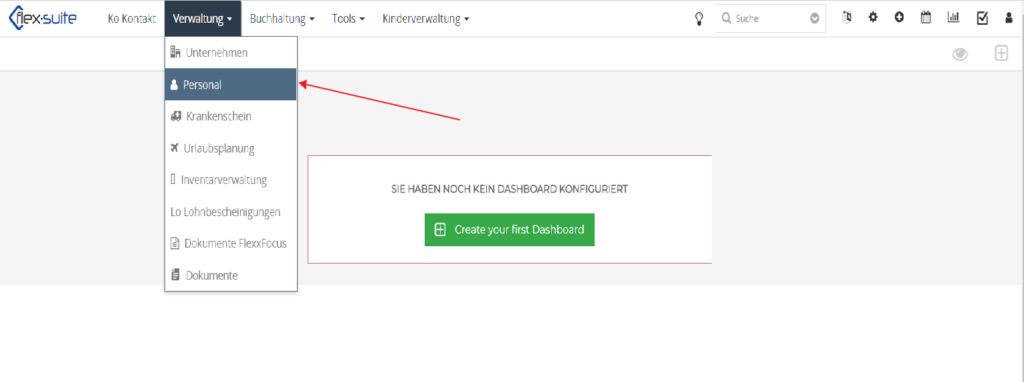Image resolution: width=1024 pixels, height=382 pixels.
Task: Select Personal from Verwaltung menu
Action: pyautogui.click(x=231, y=85)
